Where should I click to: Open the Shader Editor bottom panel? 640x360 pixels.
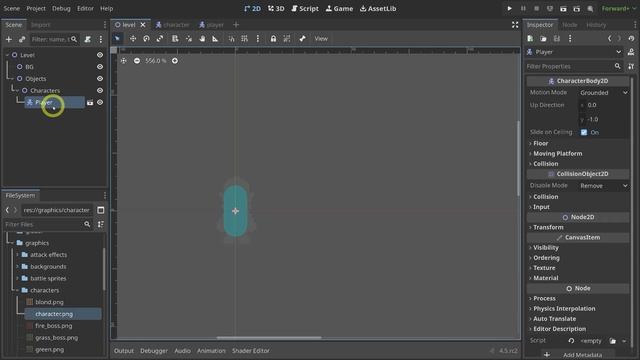coord(251,351)
